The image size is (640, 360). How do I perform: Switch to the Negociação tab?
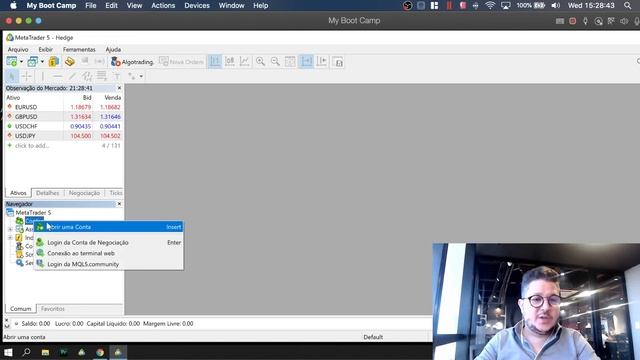(84, 193)
